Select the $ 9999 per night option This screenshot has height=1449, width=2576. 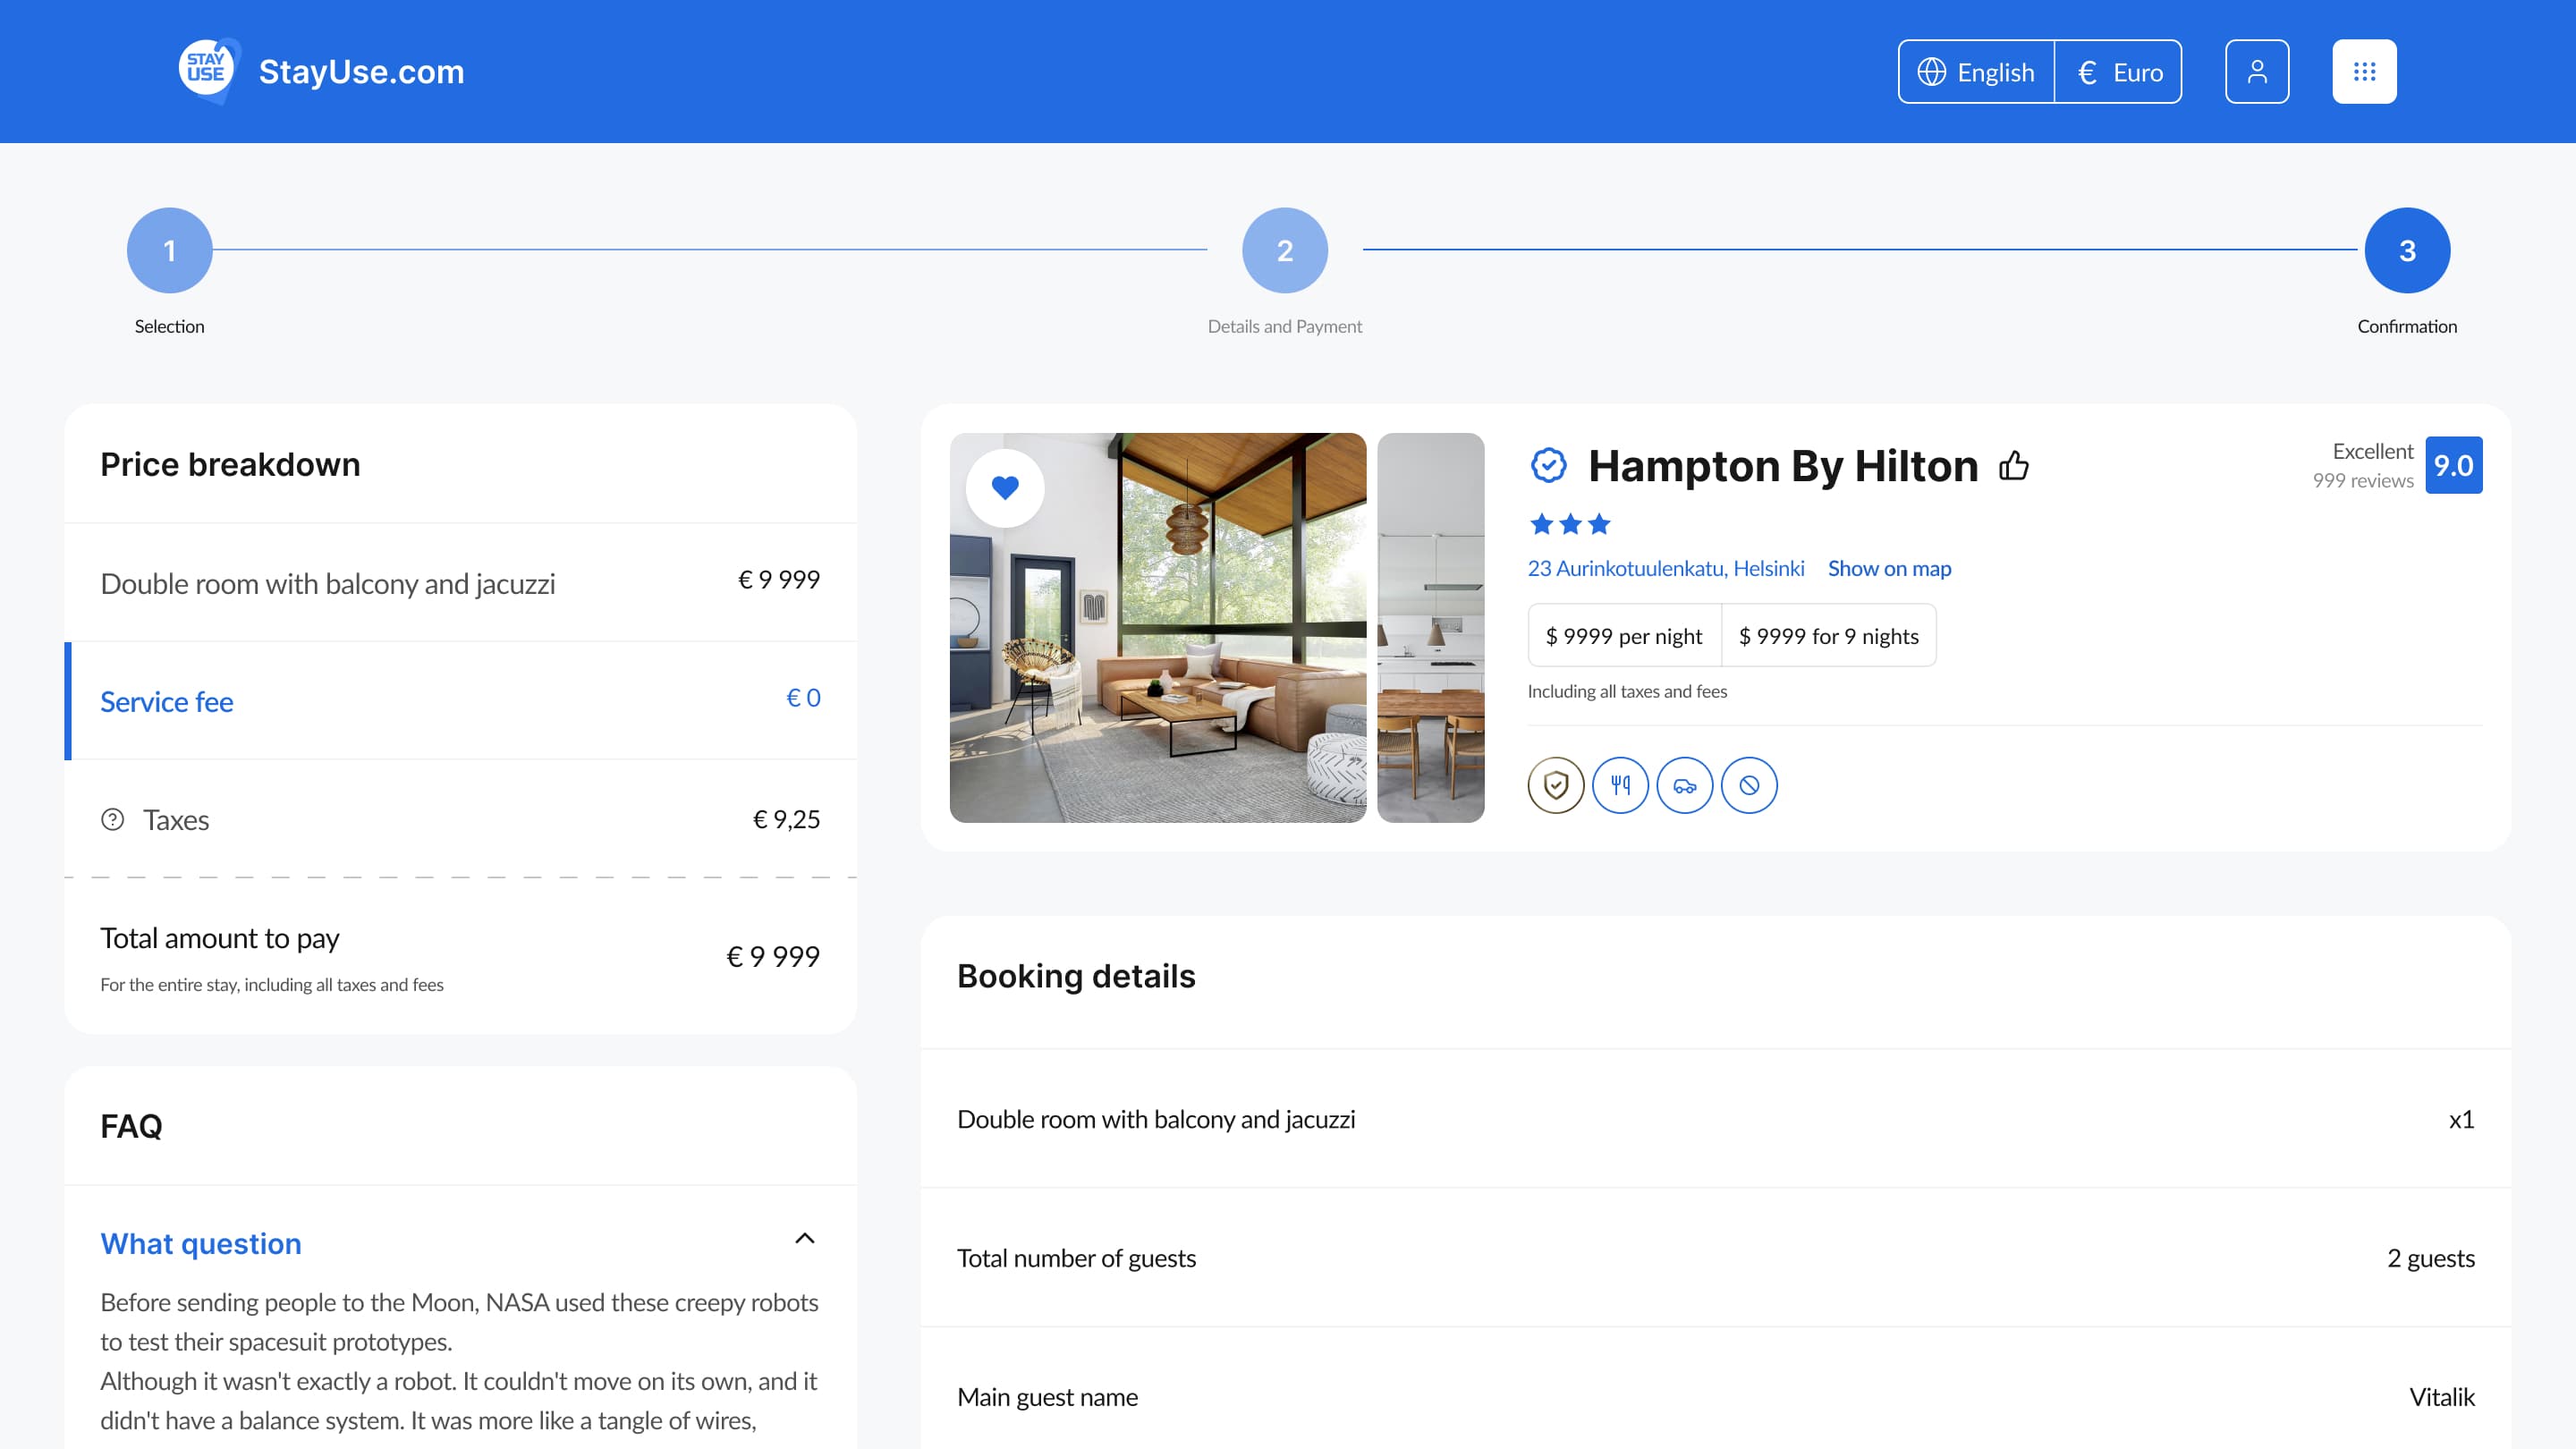pyautogui.click(x=1624, y=636)
